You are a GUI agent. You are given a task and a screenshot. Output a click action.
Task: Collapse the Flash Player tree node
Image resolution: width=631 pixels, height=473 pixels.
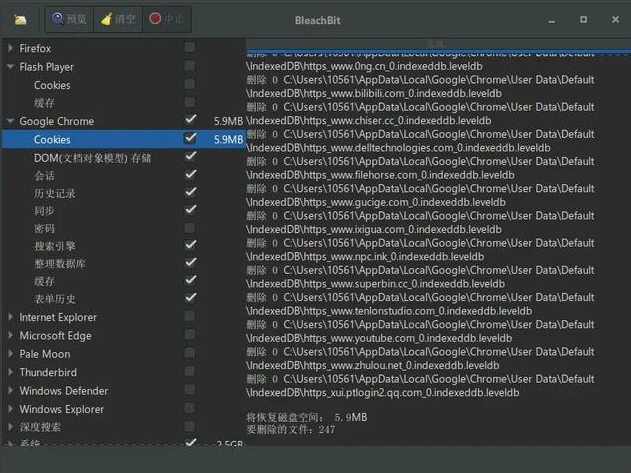click(10, 67)
